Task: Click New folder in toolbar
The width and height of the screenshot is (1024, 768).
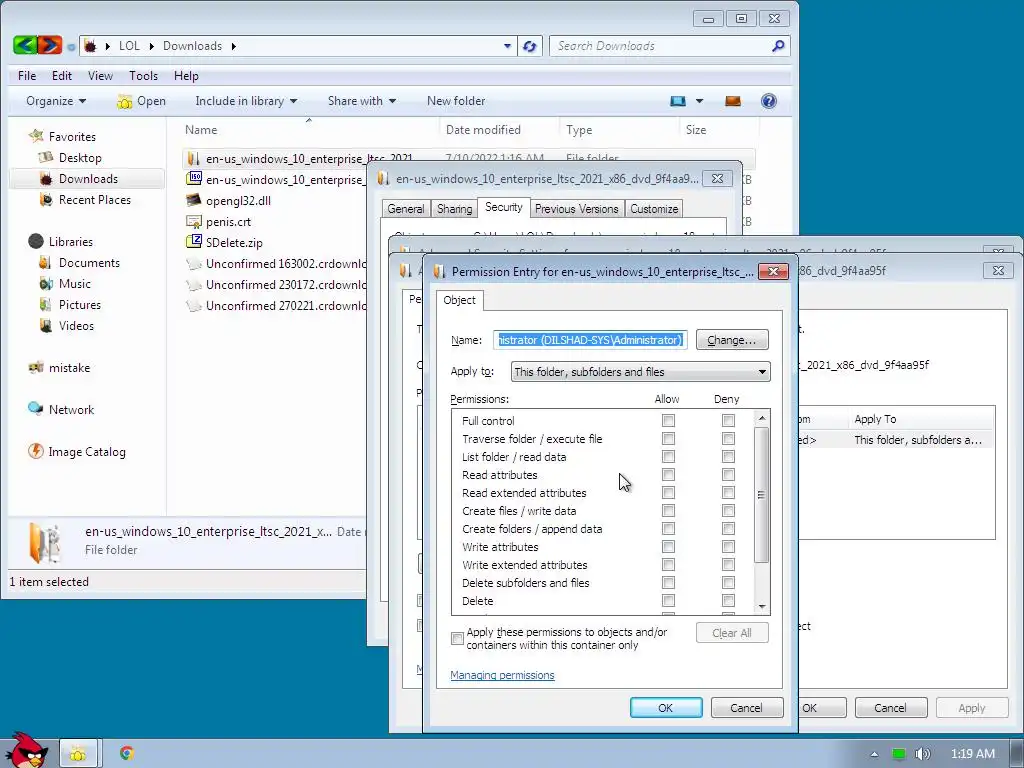Action: click(x=456, y=101)
